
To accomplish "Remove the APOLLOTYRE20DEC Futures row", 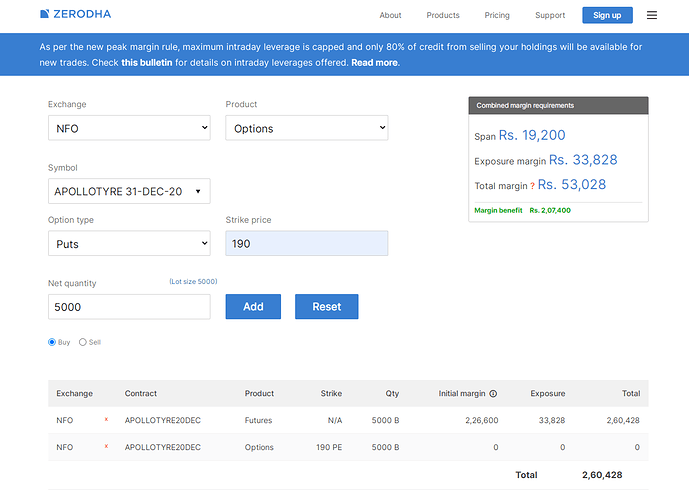I will (106, 420).
